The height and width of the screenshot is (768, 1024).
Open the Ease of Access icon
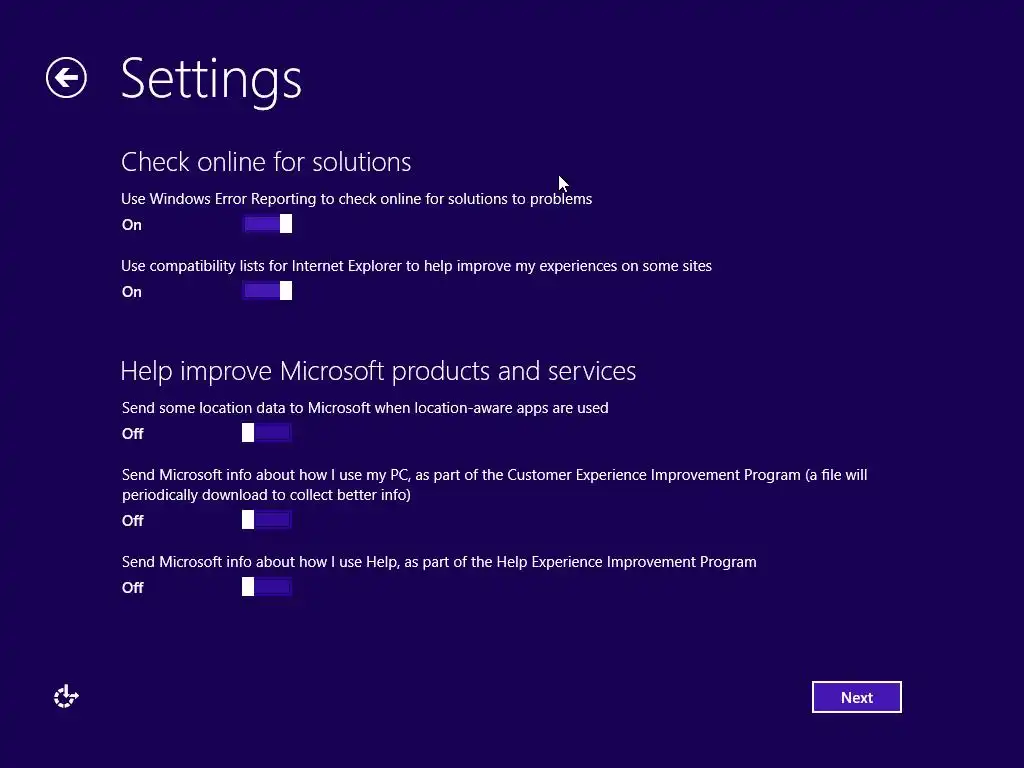[66, 697]
